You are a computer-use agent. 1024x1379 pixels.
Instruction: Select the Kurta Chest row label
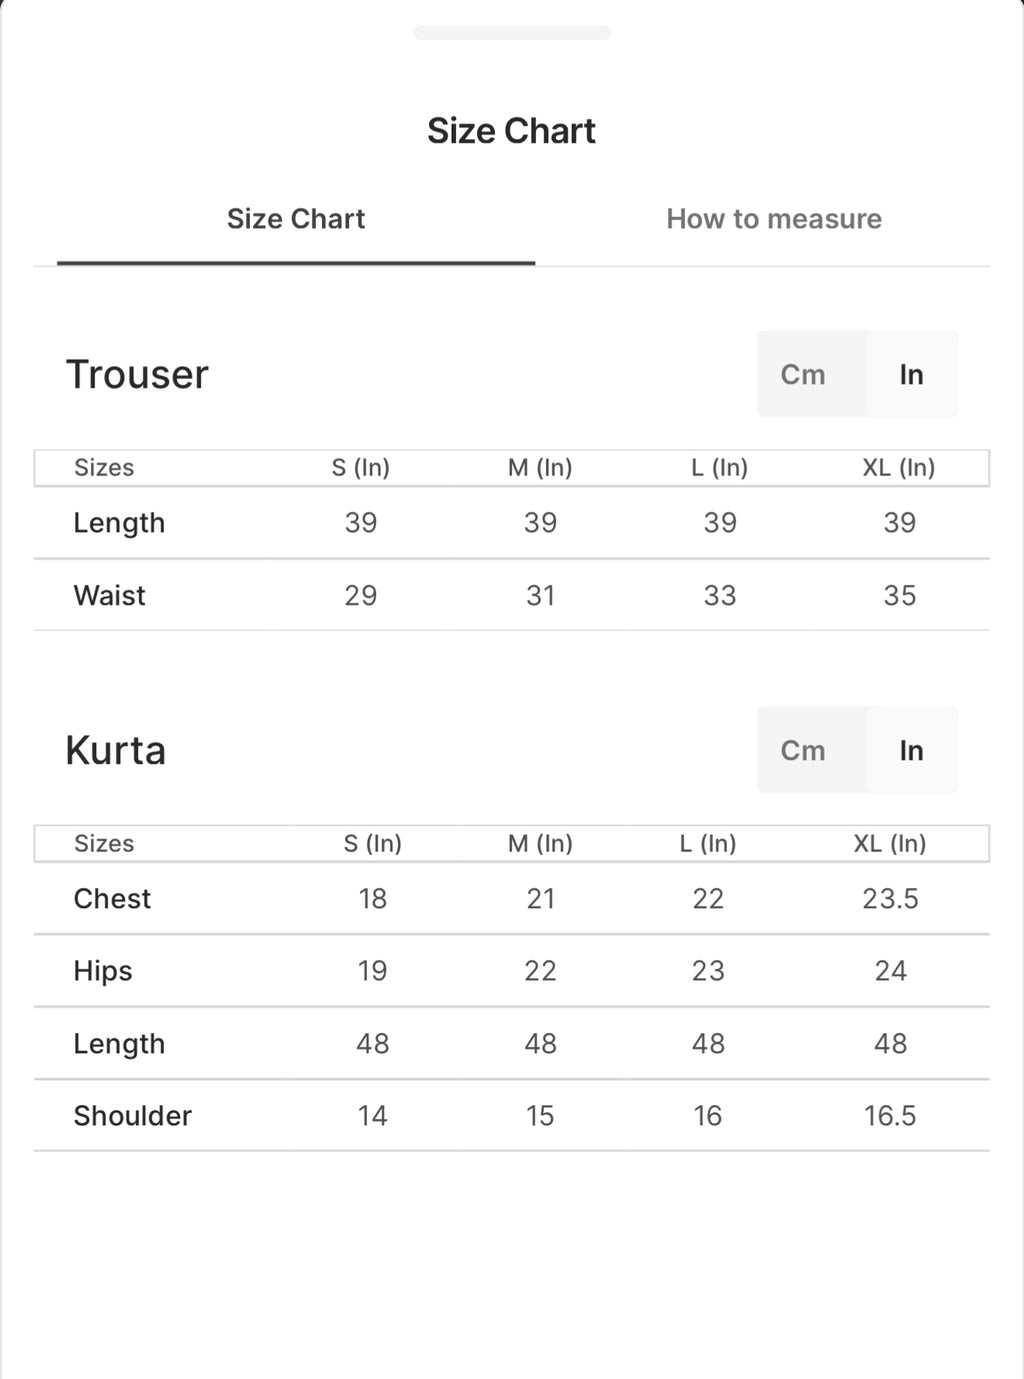pyautogui.click(x=112, y=899)
